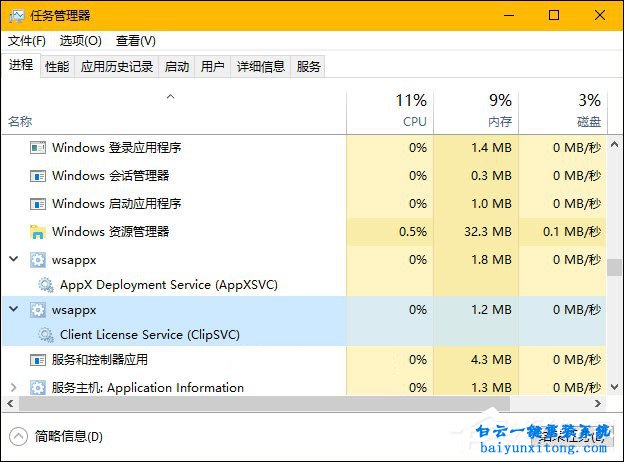Viewport: 624px width, 462px height.
Task: Switch to the 详细信息 tab
Action: [x=261, y=66]
